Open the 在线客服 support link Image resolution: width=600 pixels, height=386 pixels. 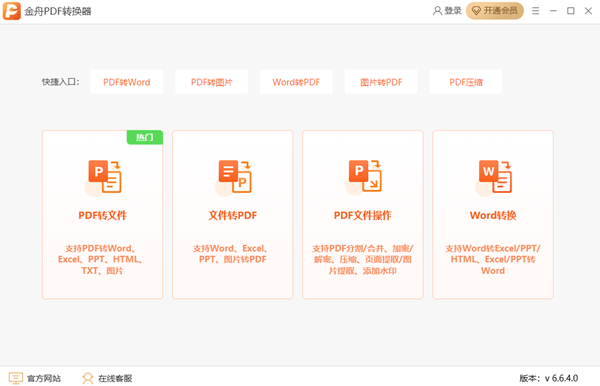point(115,378)
